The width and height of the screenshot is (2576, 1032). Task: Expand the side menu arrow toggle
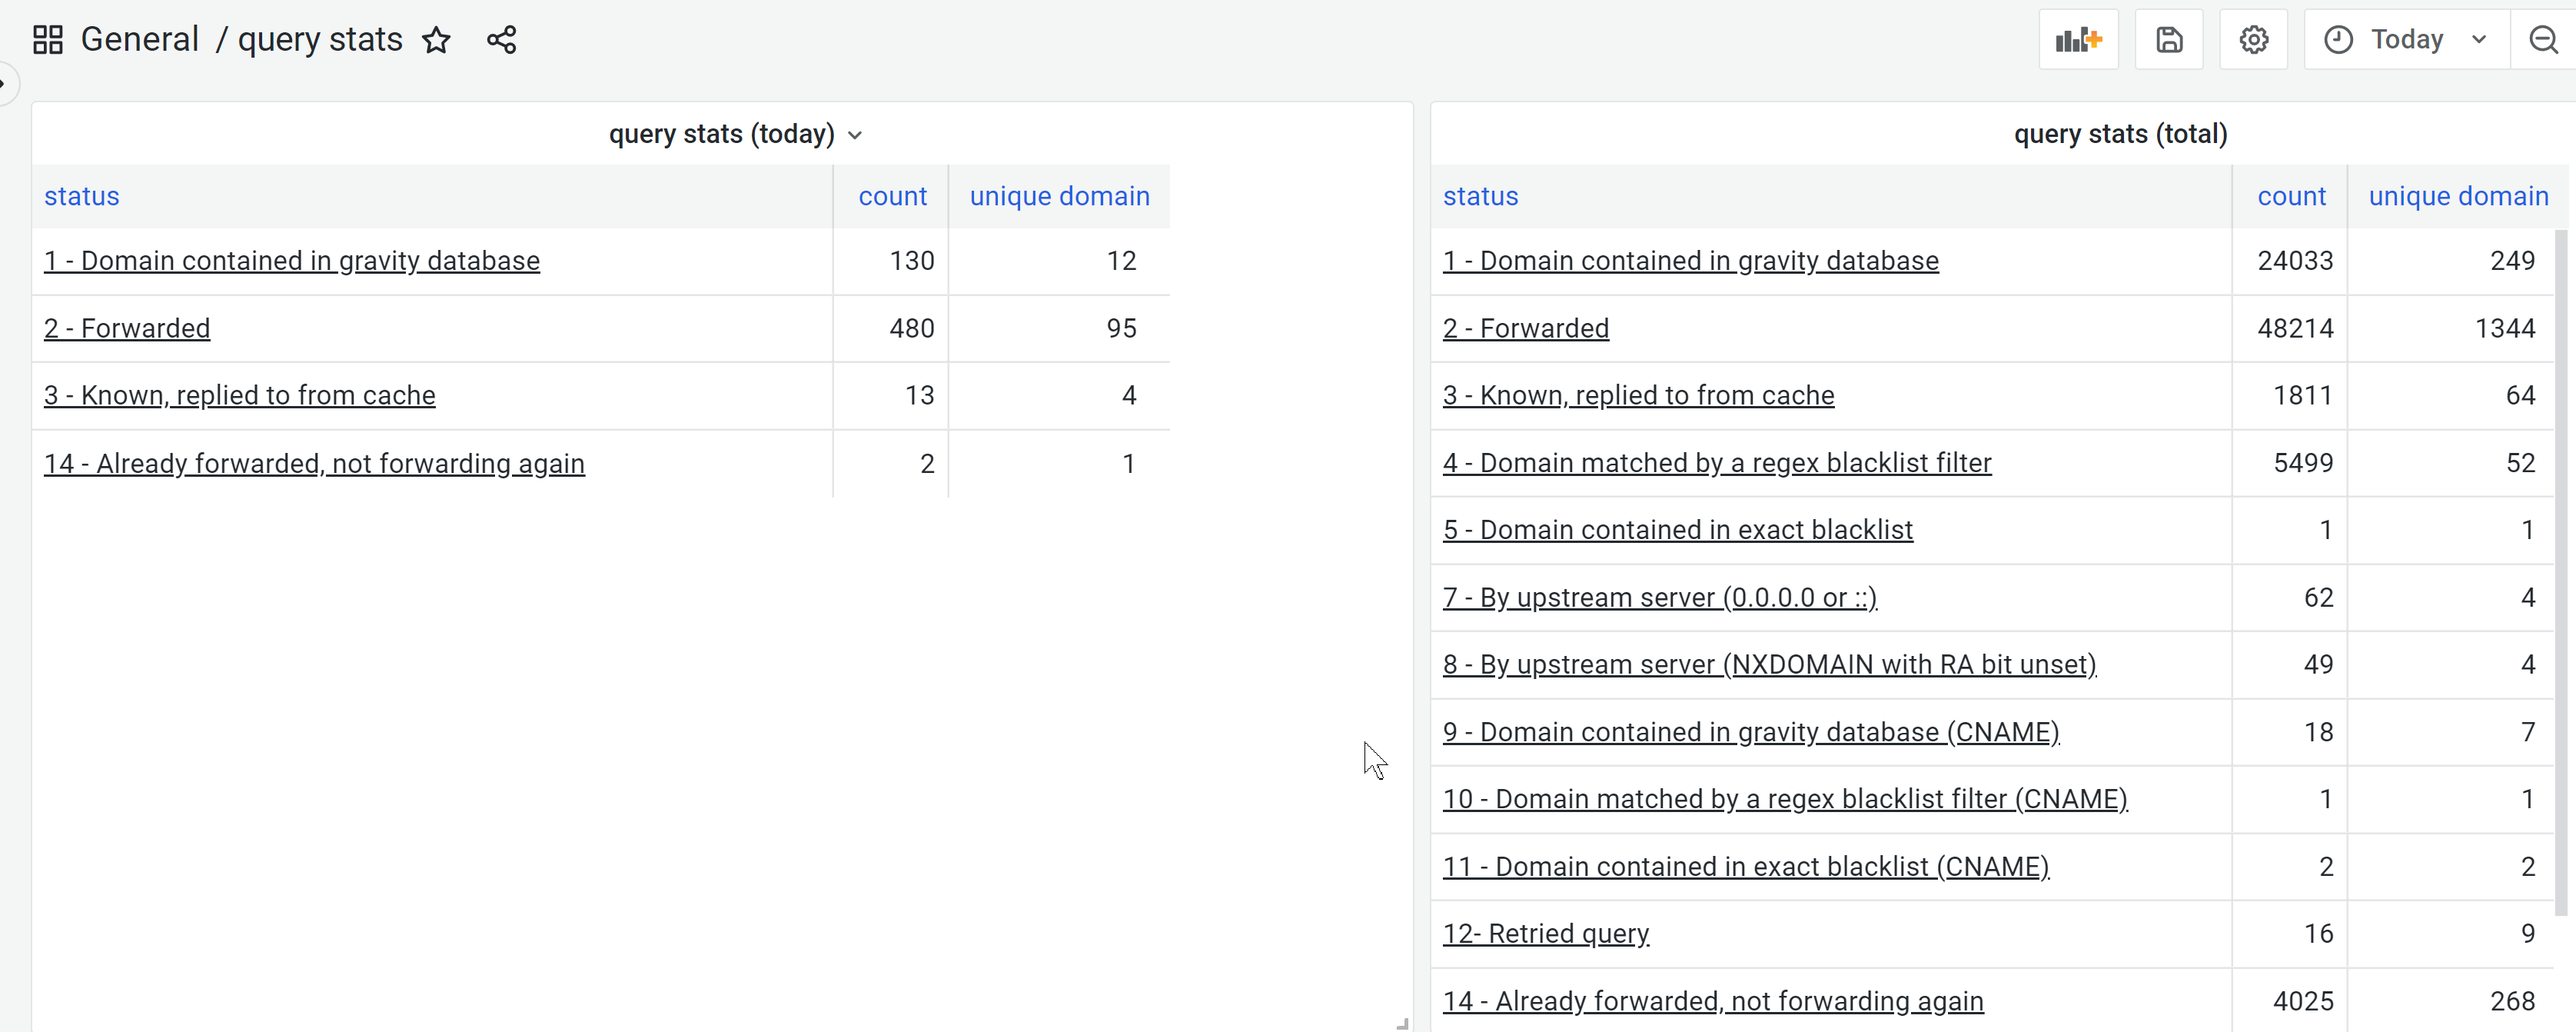click(x=6, y=83)
